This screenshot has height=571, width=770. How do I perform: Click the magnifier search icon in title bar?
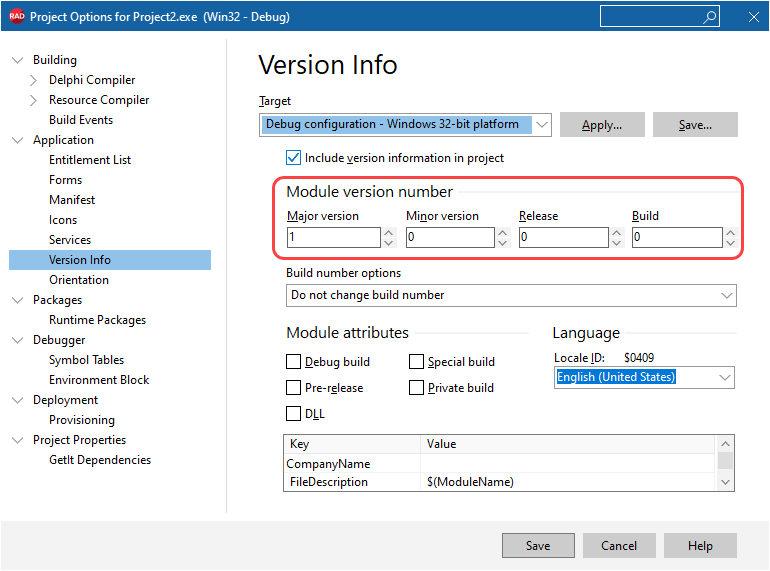coord(709,17)
